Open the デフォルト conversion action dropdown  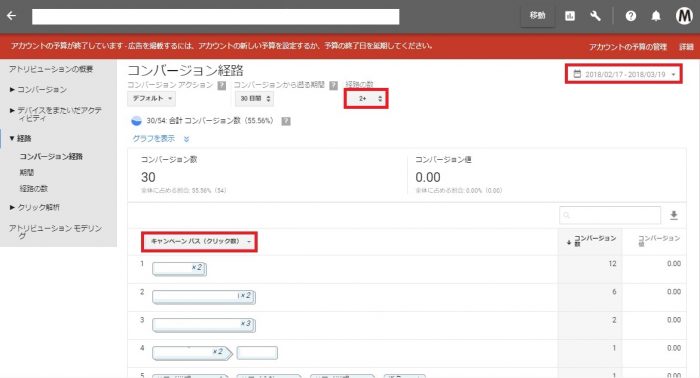click(x=151, y=98)
